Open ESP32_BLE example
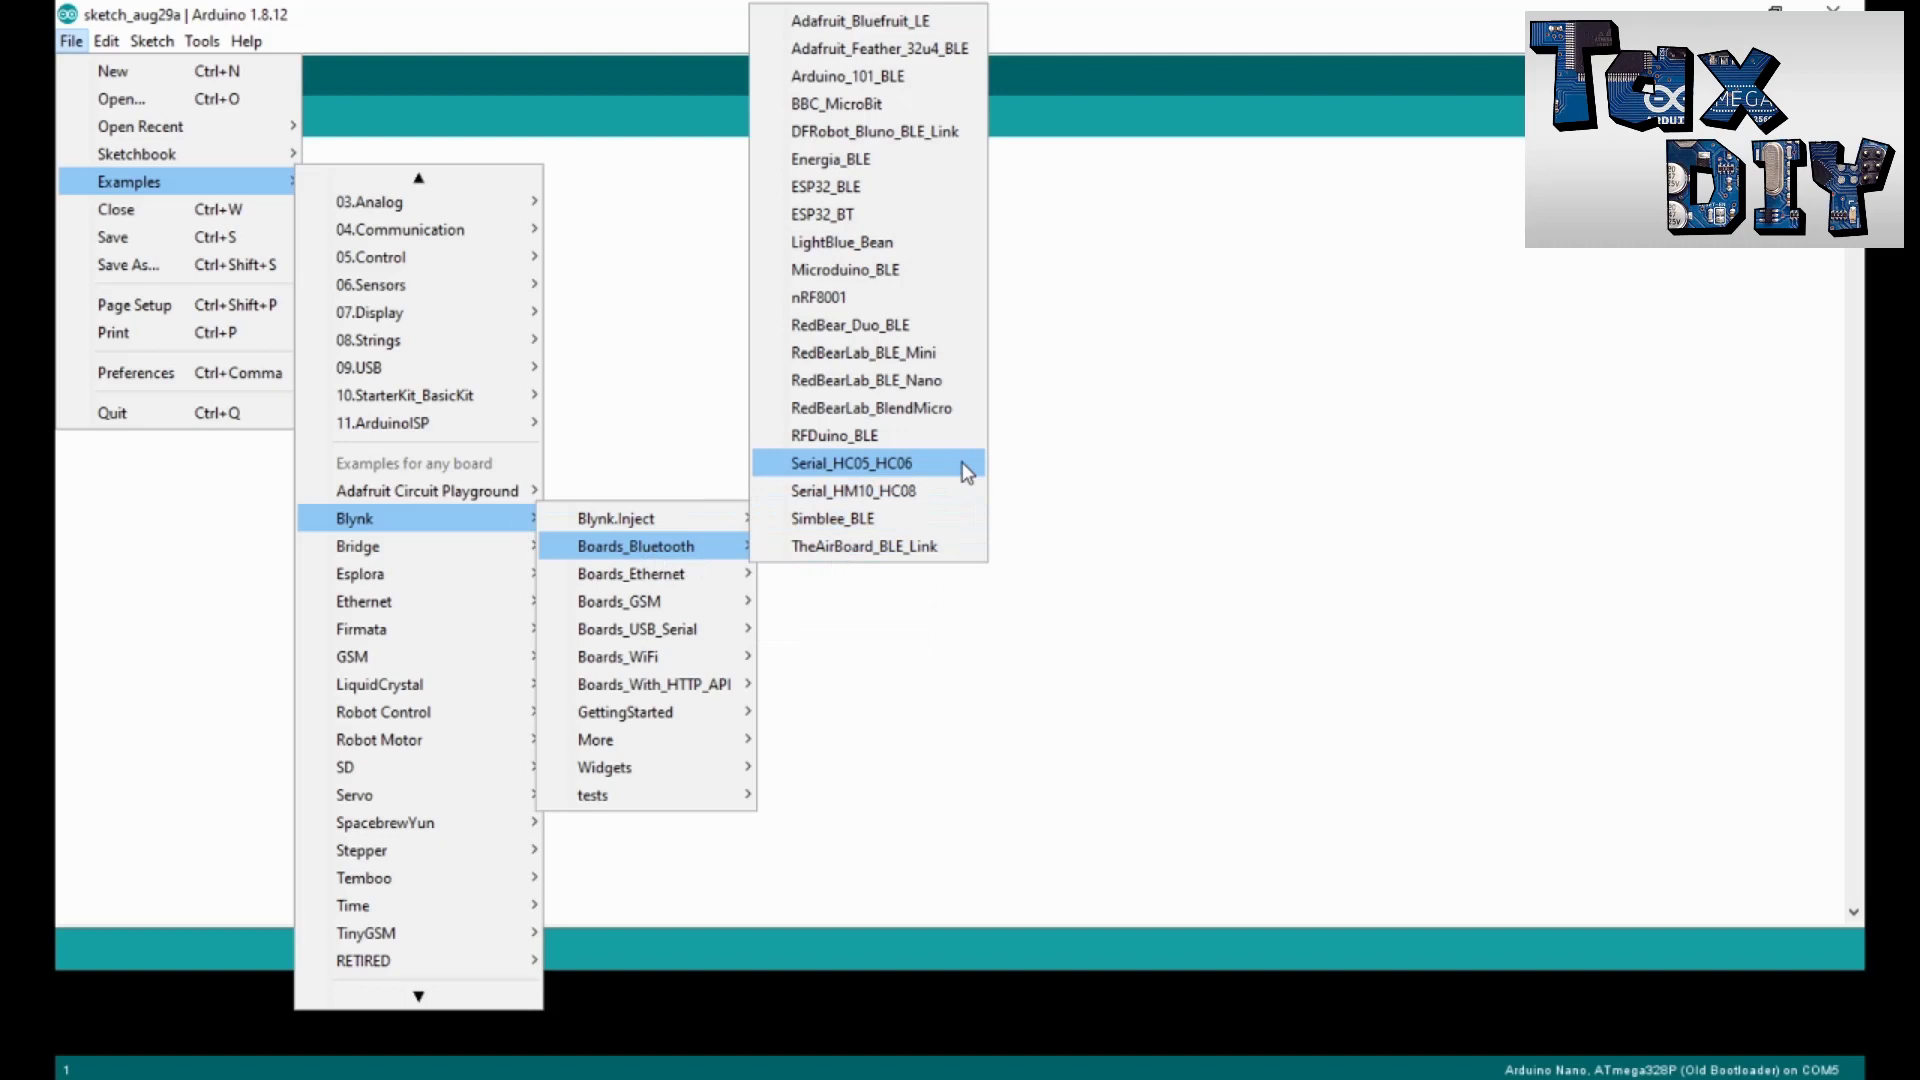 click(868, 187)
